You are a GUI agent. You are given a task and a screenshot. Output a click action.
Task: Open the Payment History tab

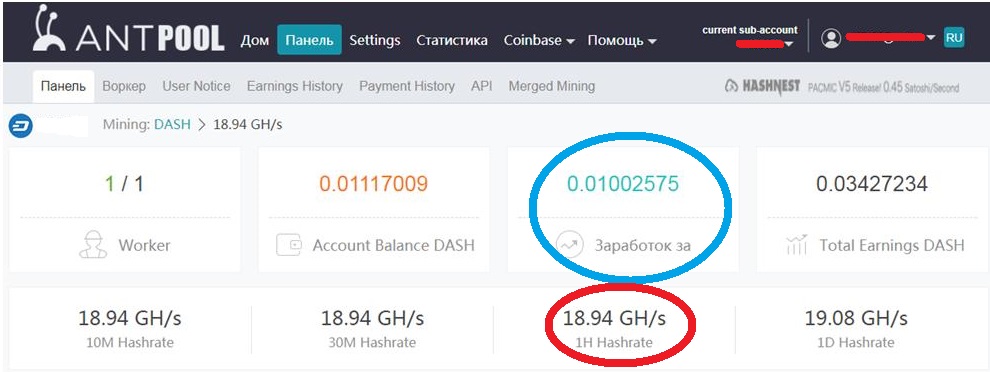click(x=407, y=86)
